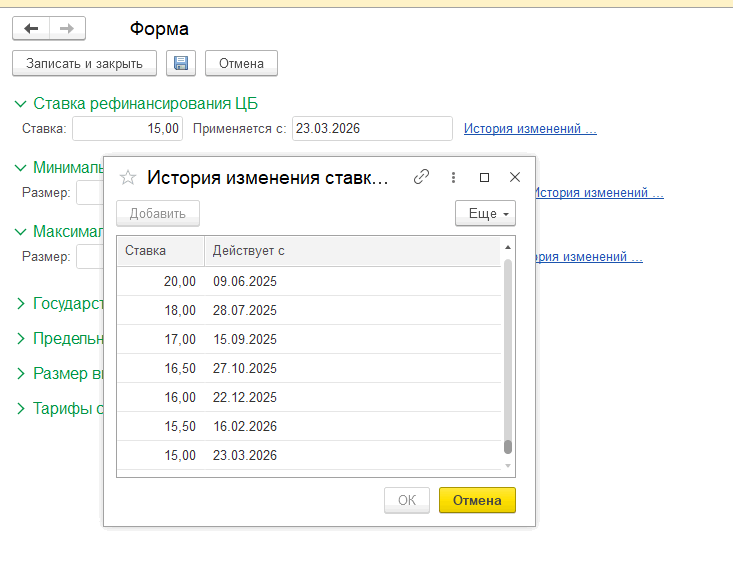Select date cell 27.10.2025
This screenshot has height=562, width=733.
(x=352, y=368)
